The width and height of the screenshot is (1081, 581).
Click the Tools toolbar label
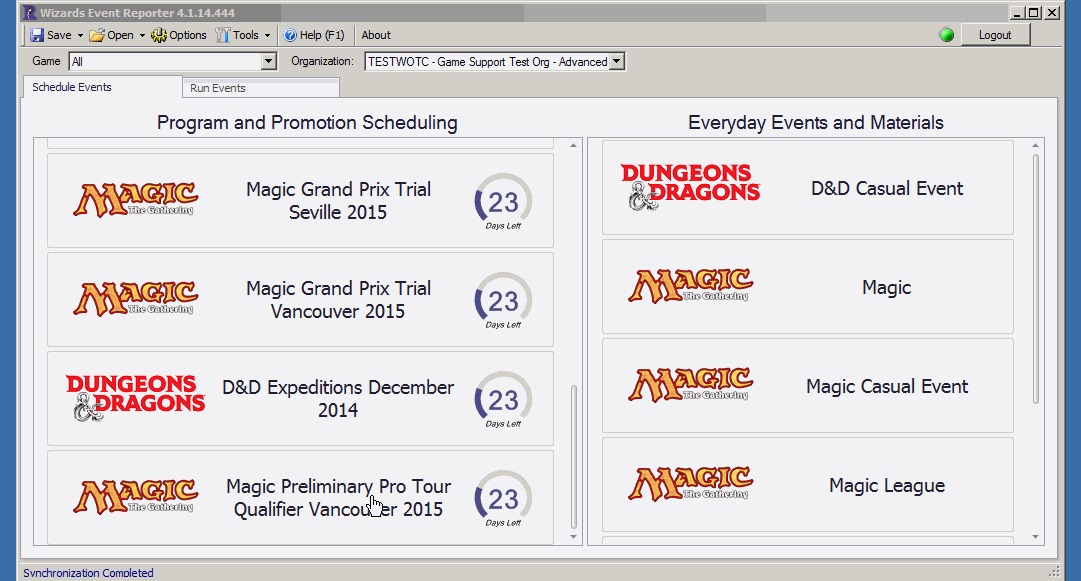tap(245, 35)
